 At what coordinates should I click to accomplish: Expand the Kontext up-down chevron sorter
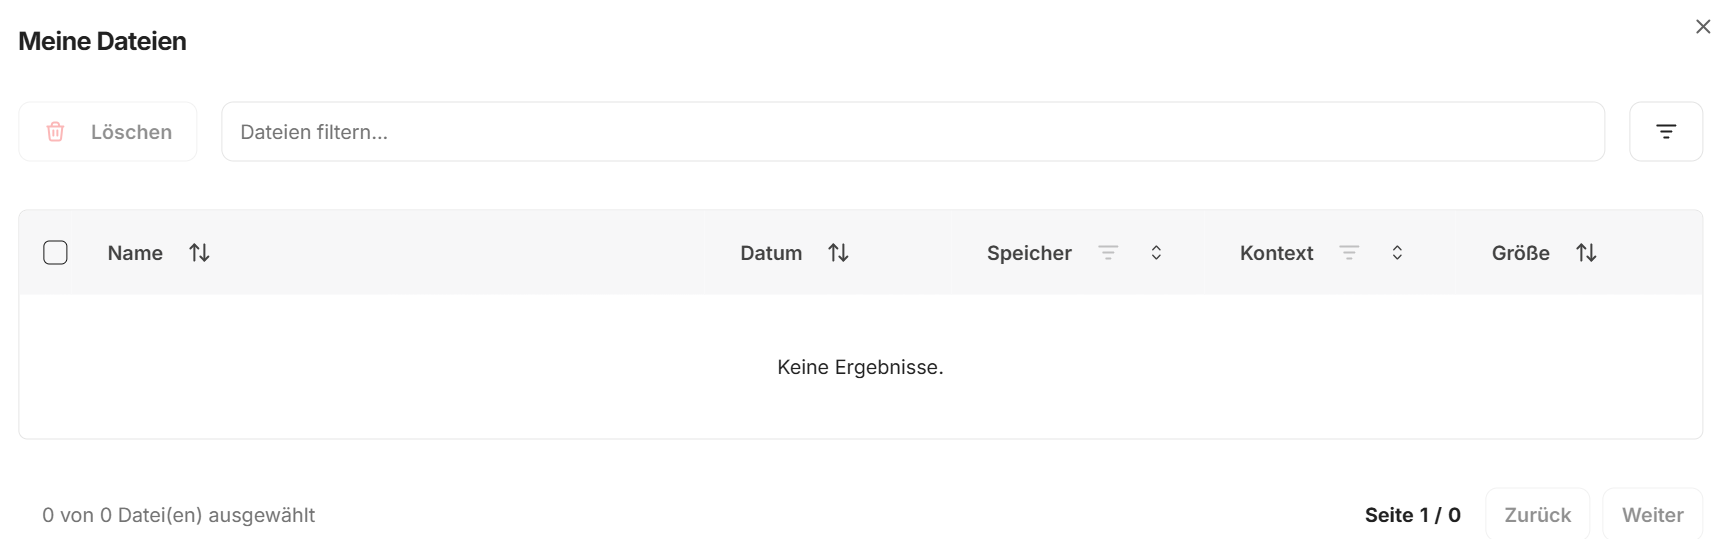tap(1397, 253)
